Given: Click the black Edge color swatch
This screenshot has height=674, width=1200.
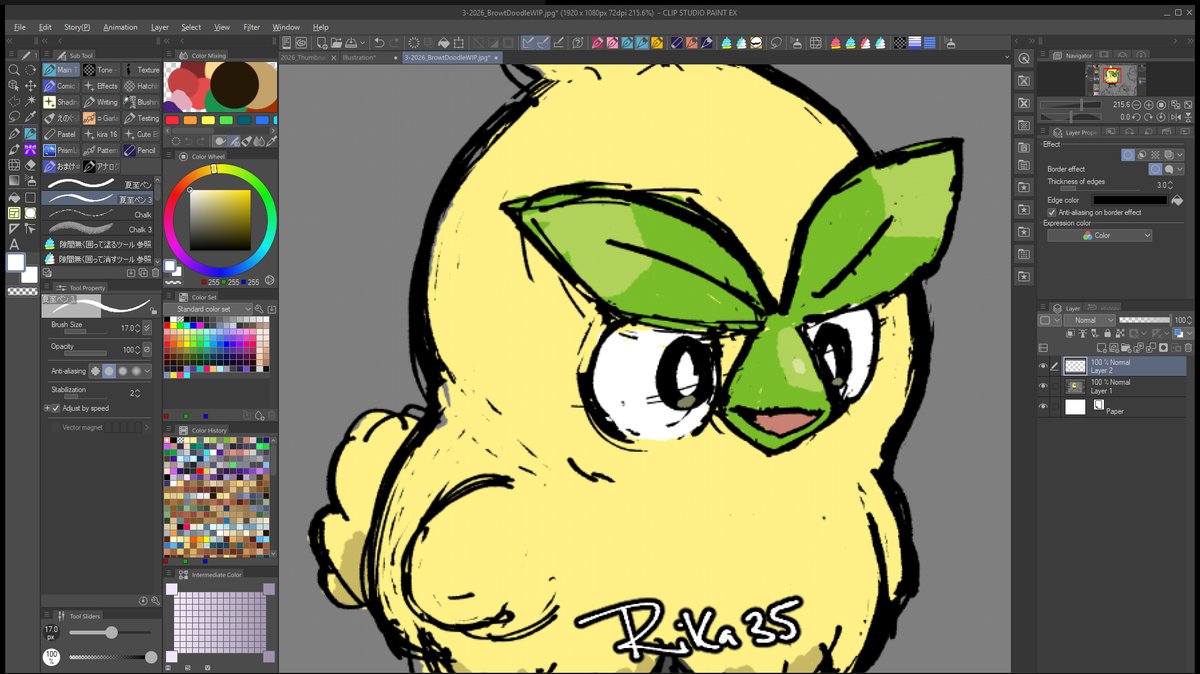Looking at the screenshot, I should click(1129, 200).
